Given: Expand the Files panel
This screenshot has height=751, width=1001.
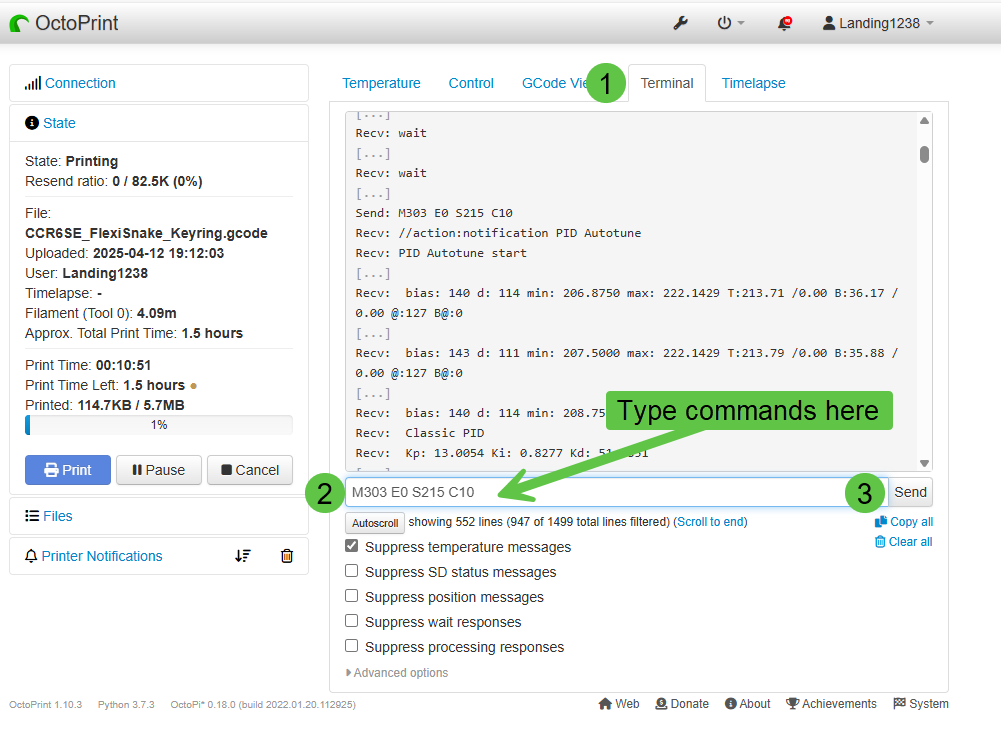Looking at the screenshot, I should pyautogui.click(x=57, y=516).
